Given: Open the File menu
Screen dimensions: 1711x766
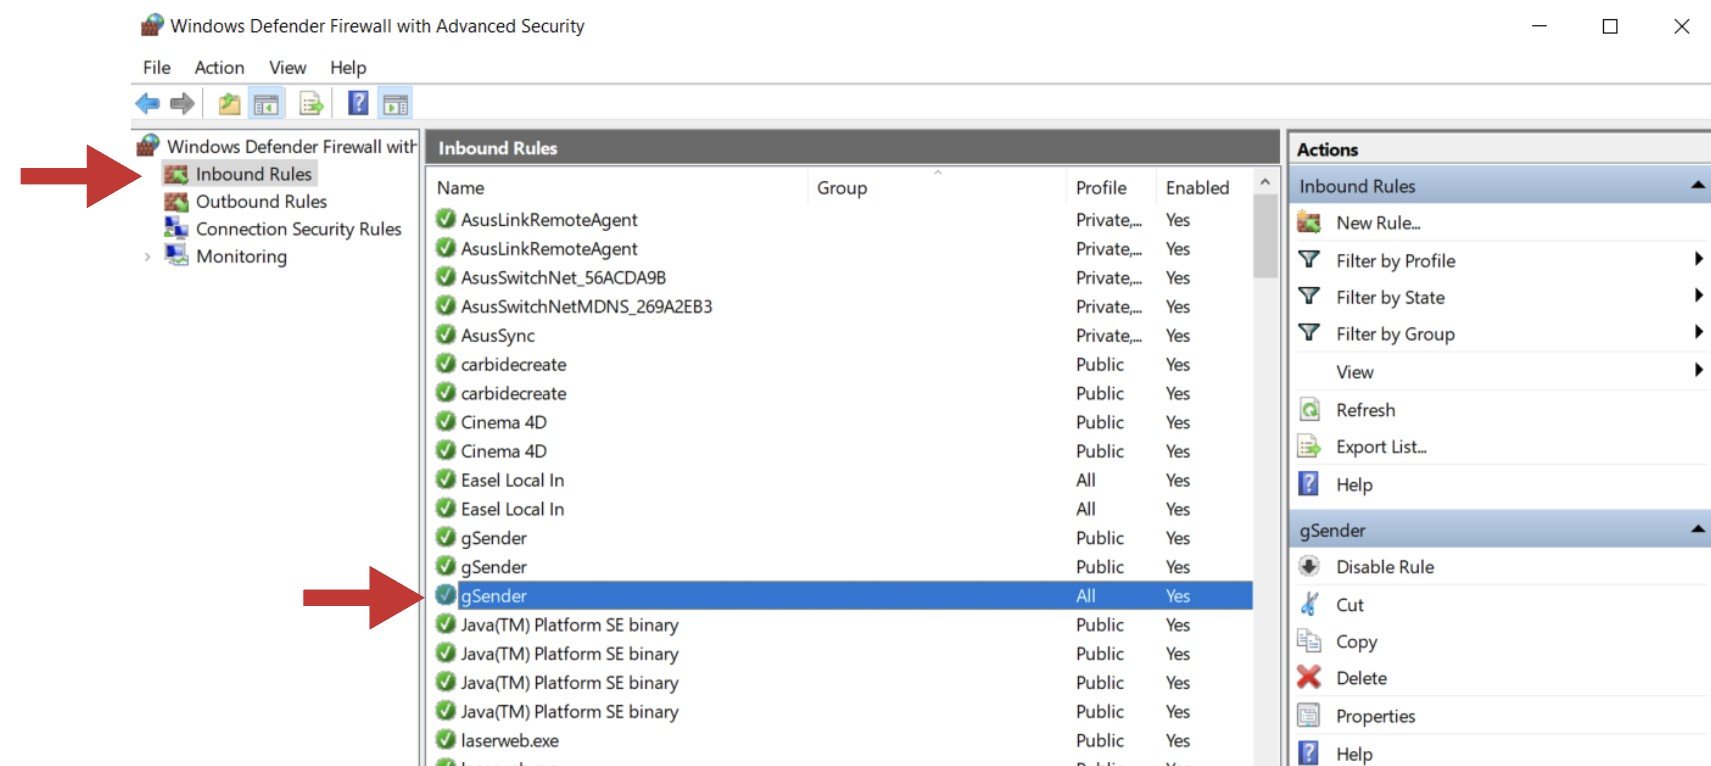Looking at the screenshot, I should pyautogui.click(x=157, y=67).
